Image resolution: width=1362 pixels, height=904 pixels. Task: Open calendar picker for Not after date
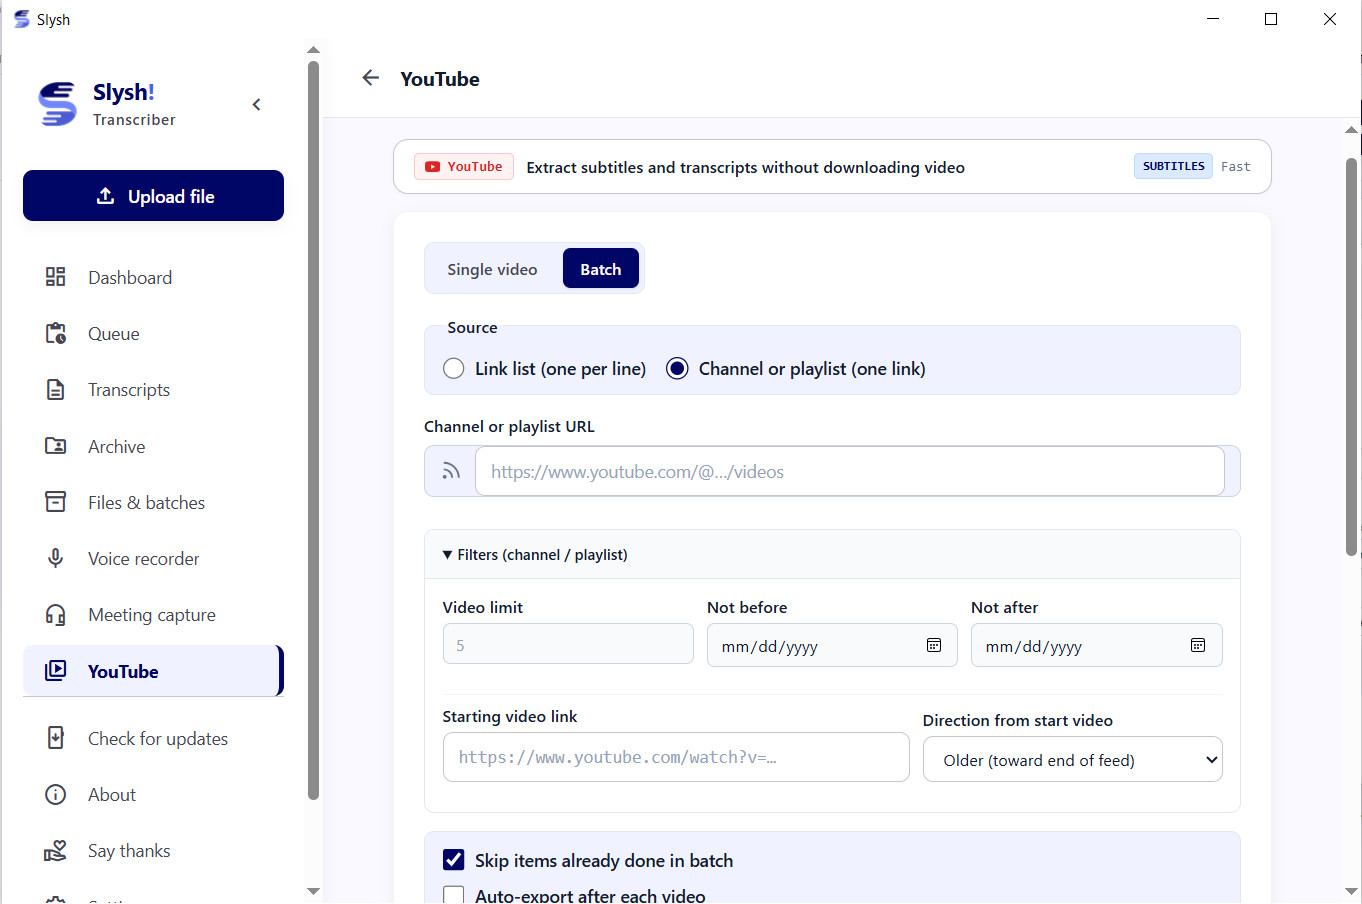tap(1198, 645)
